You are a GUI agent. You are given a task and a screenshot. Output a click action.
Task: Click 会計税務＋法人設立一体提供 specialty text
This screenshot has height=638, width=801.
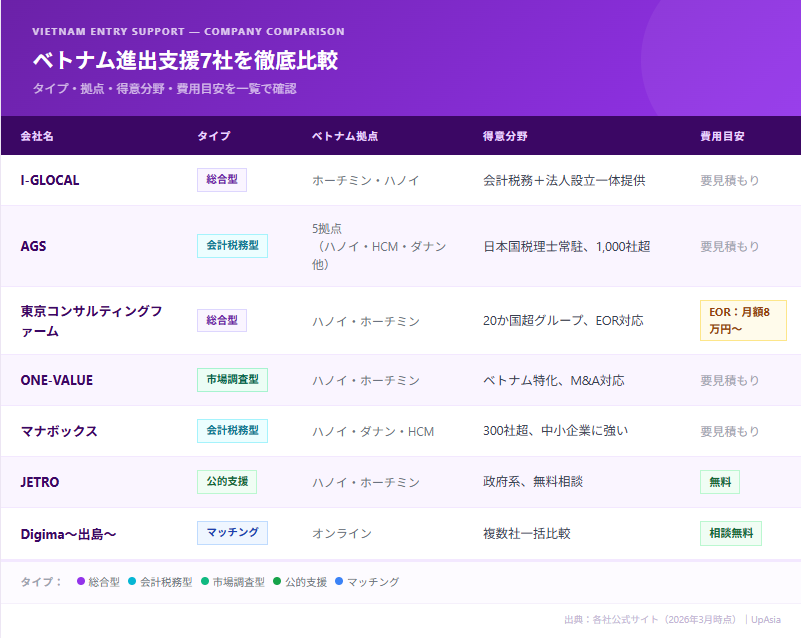(564, 180)
